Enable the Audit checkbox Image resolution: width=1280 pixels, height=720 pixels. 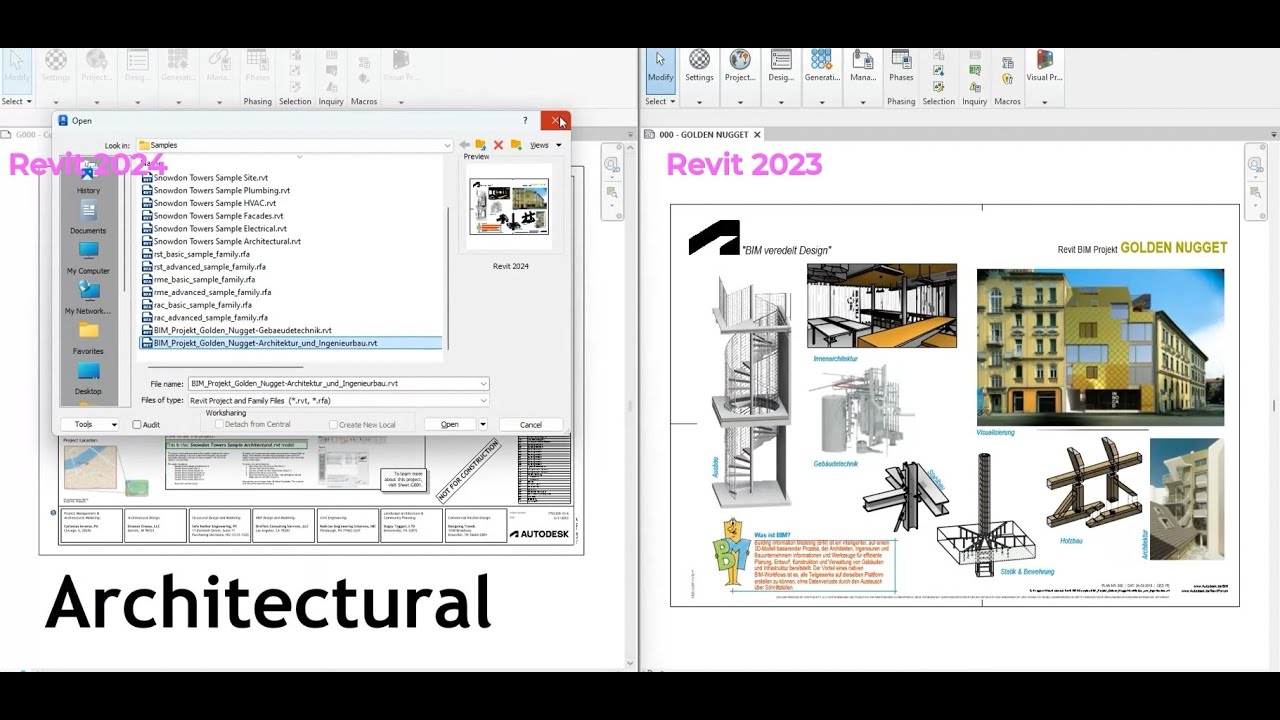tap(137, 424)
